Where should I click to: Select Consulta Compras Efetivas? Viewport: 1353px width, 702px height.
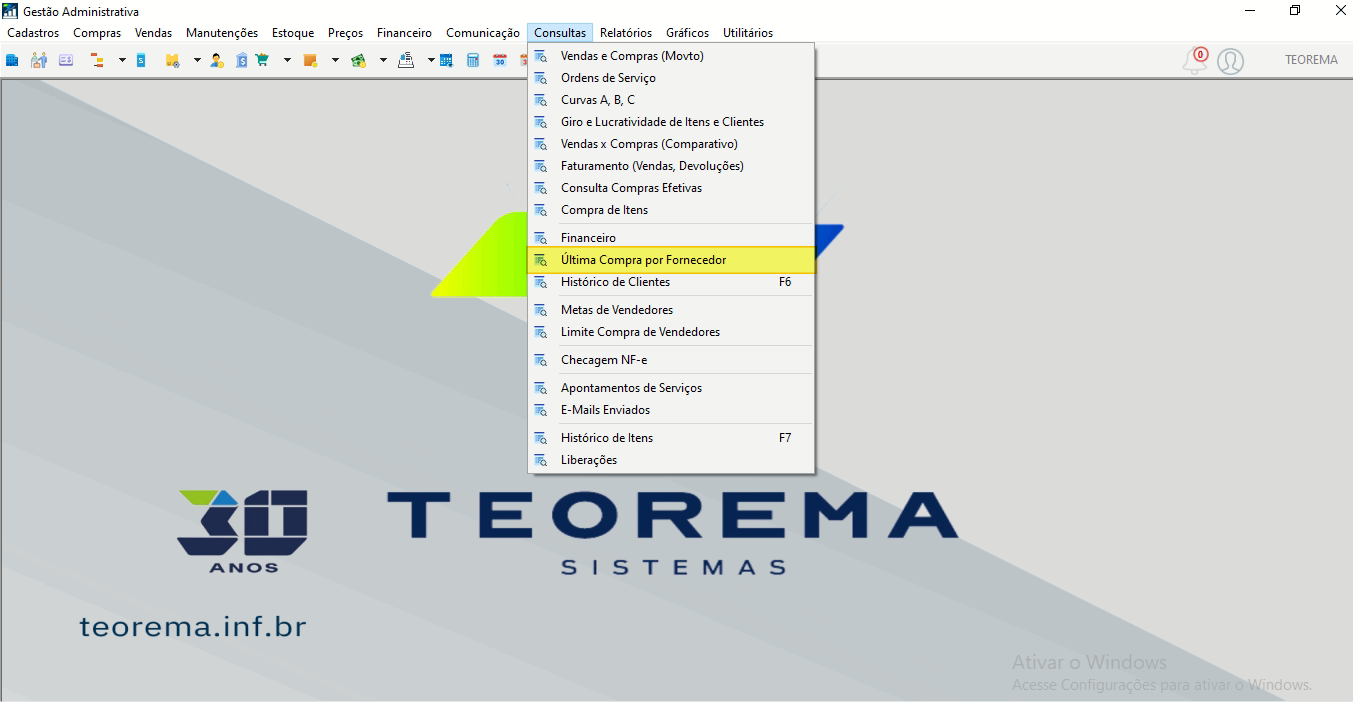(672, 188)
